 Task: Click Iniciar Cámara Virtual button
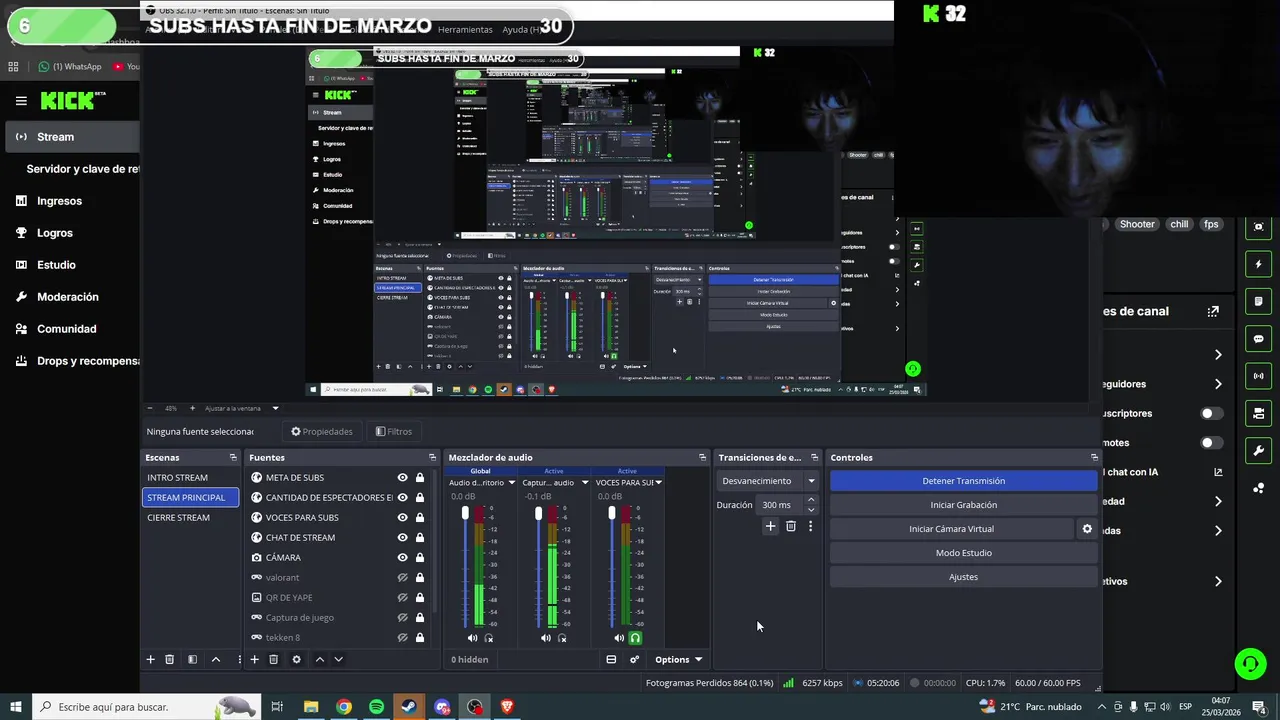pyautogui.click(x=951, y=529)
